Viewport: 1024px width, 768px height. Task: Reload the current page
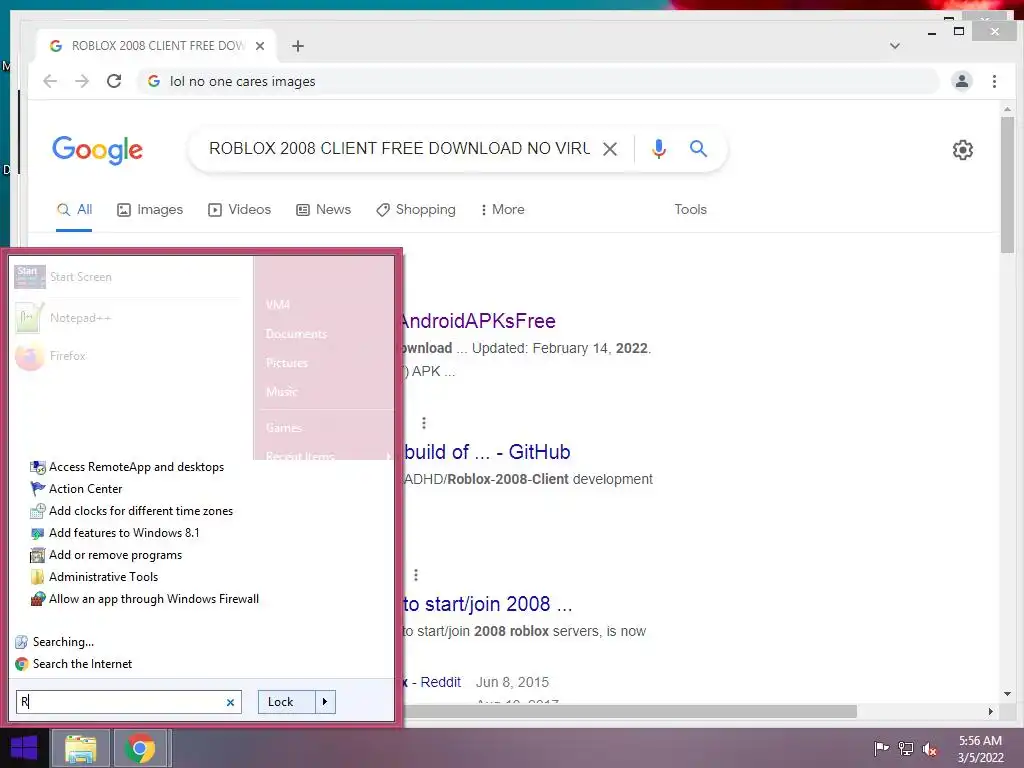pyautogui.click(x=114, y=81)
